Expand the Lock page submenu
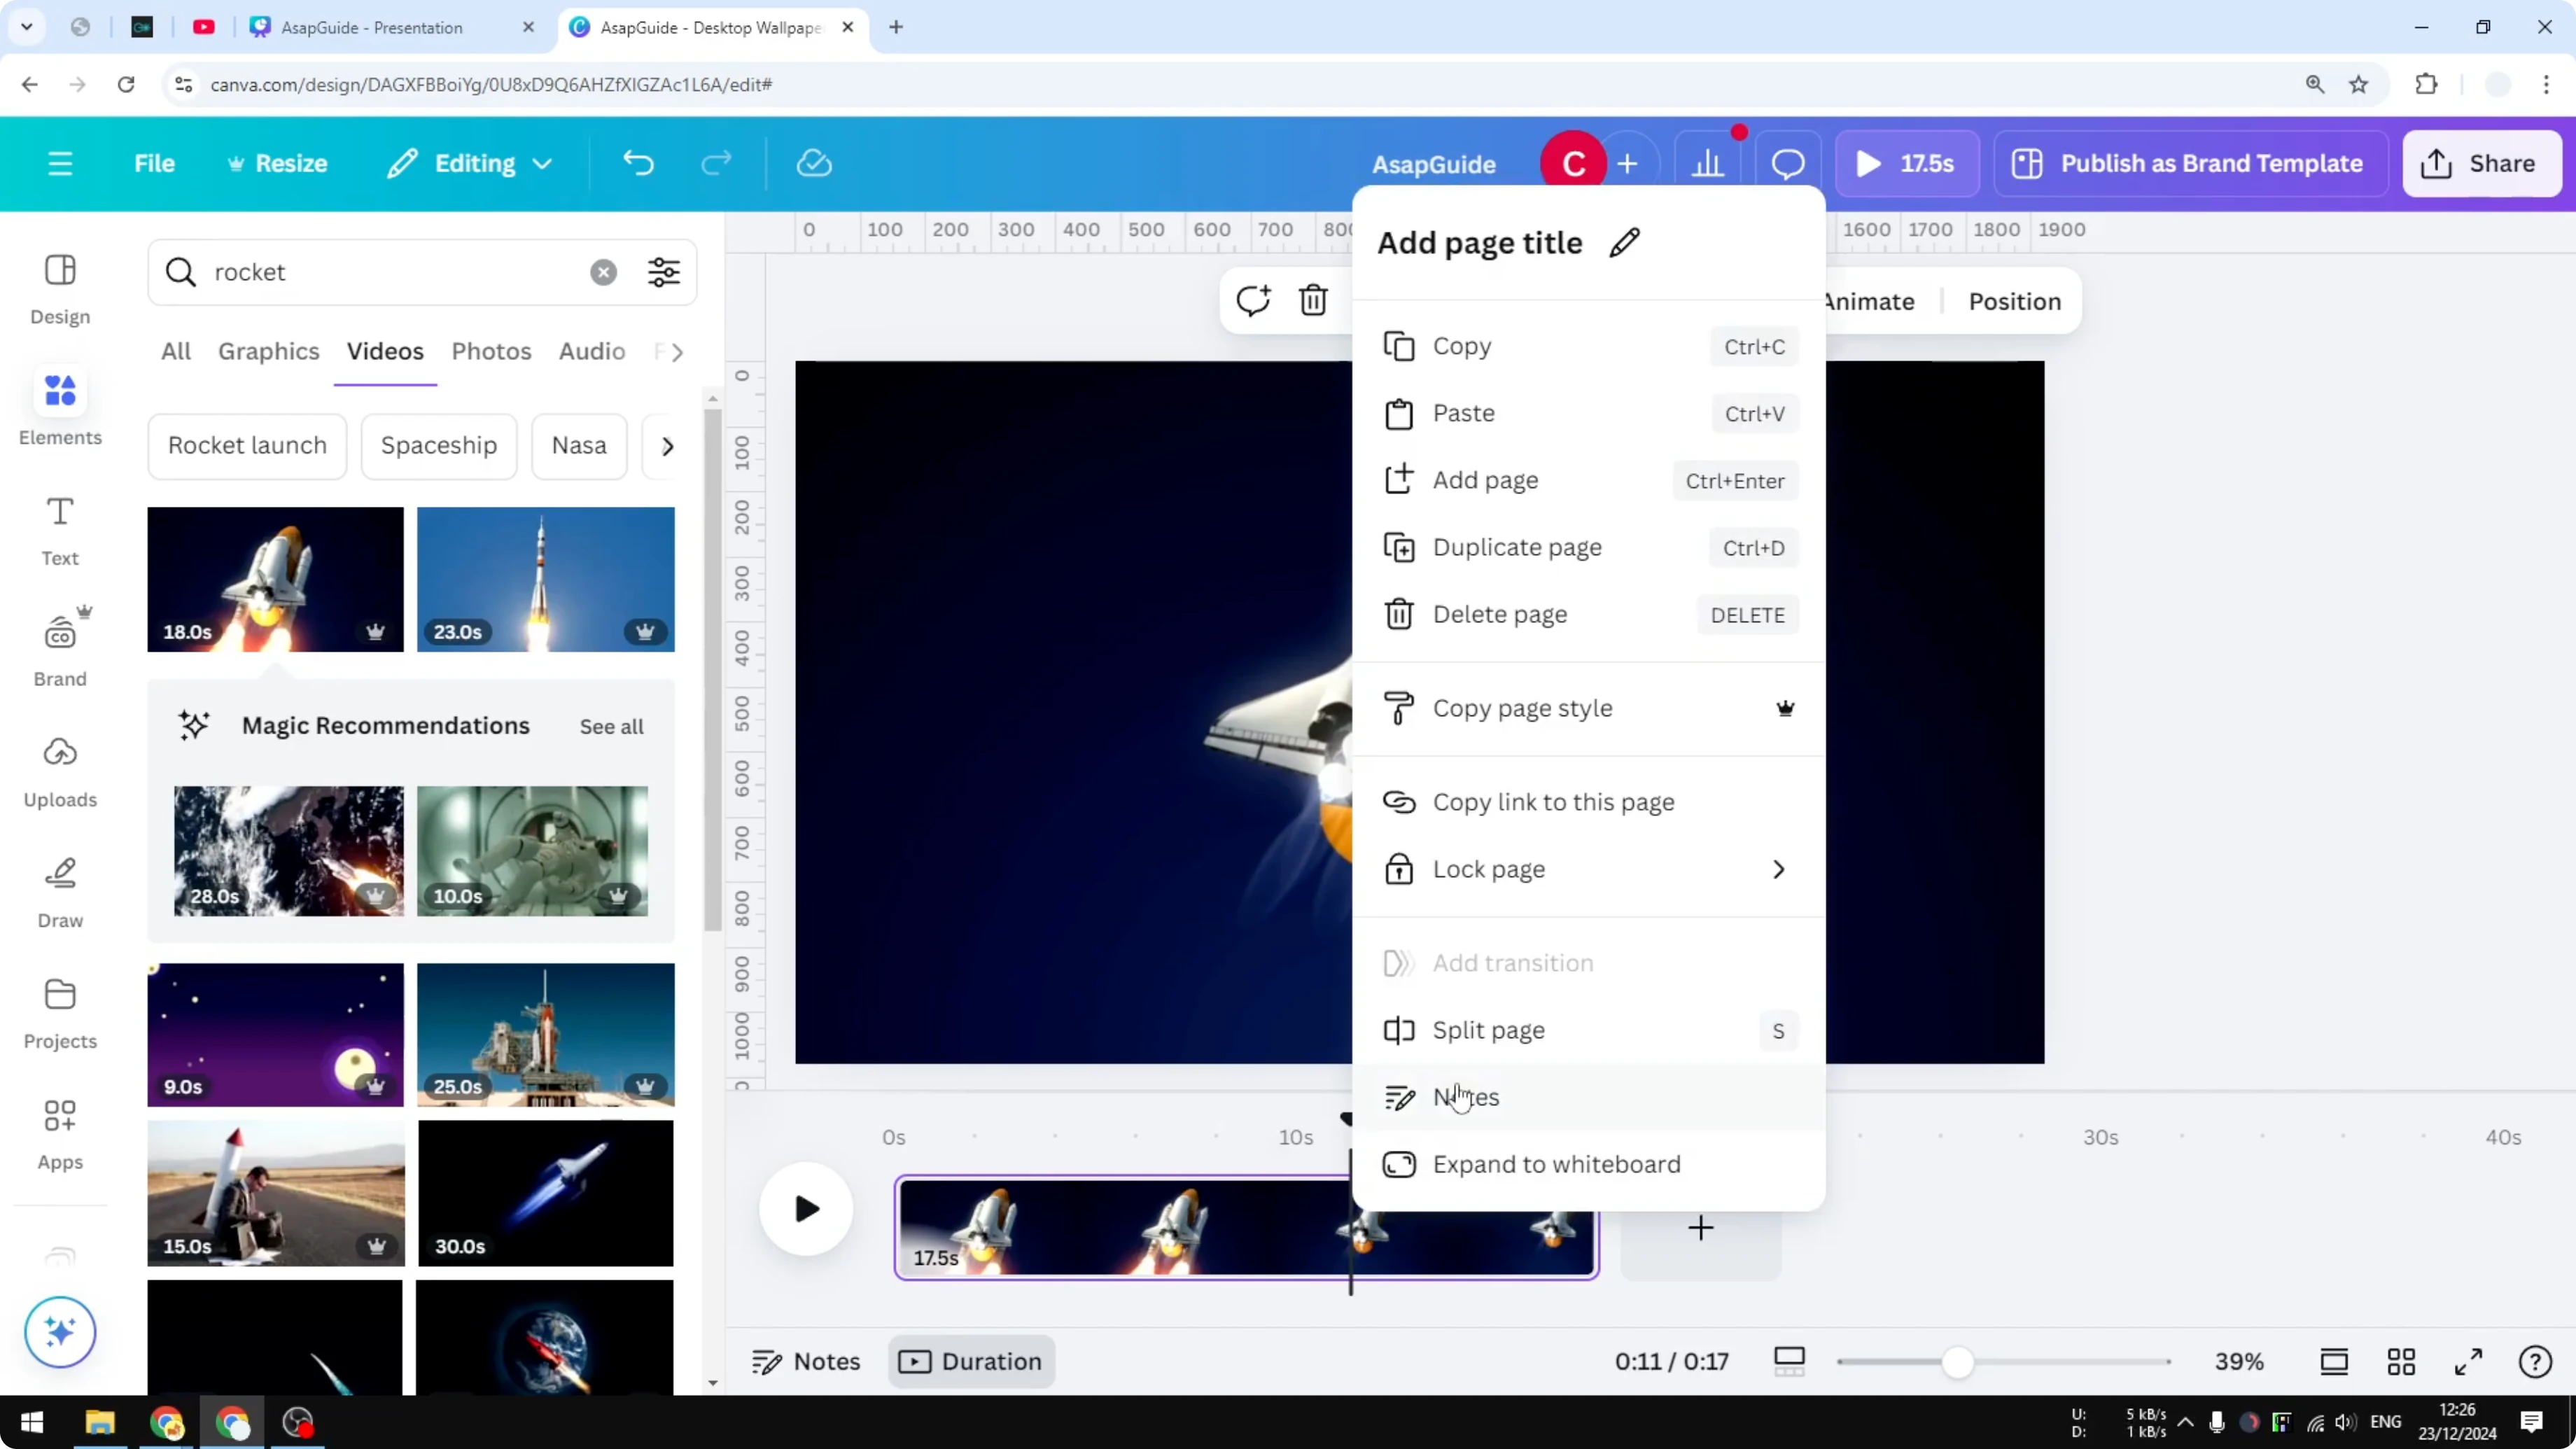The image size is (2576, 1449). point(1777,869)
